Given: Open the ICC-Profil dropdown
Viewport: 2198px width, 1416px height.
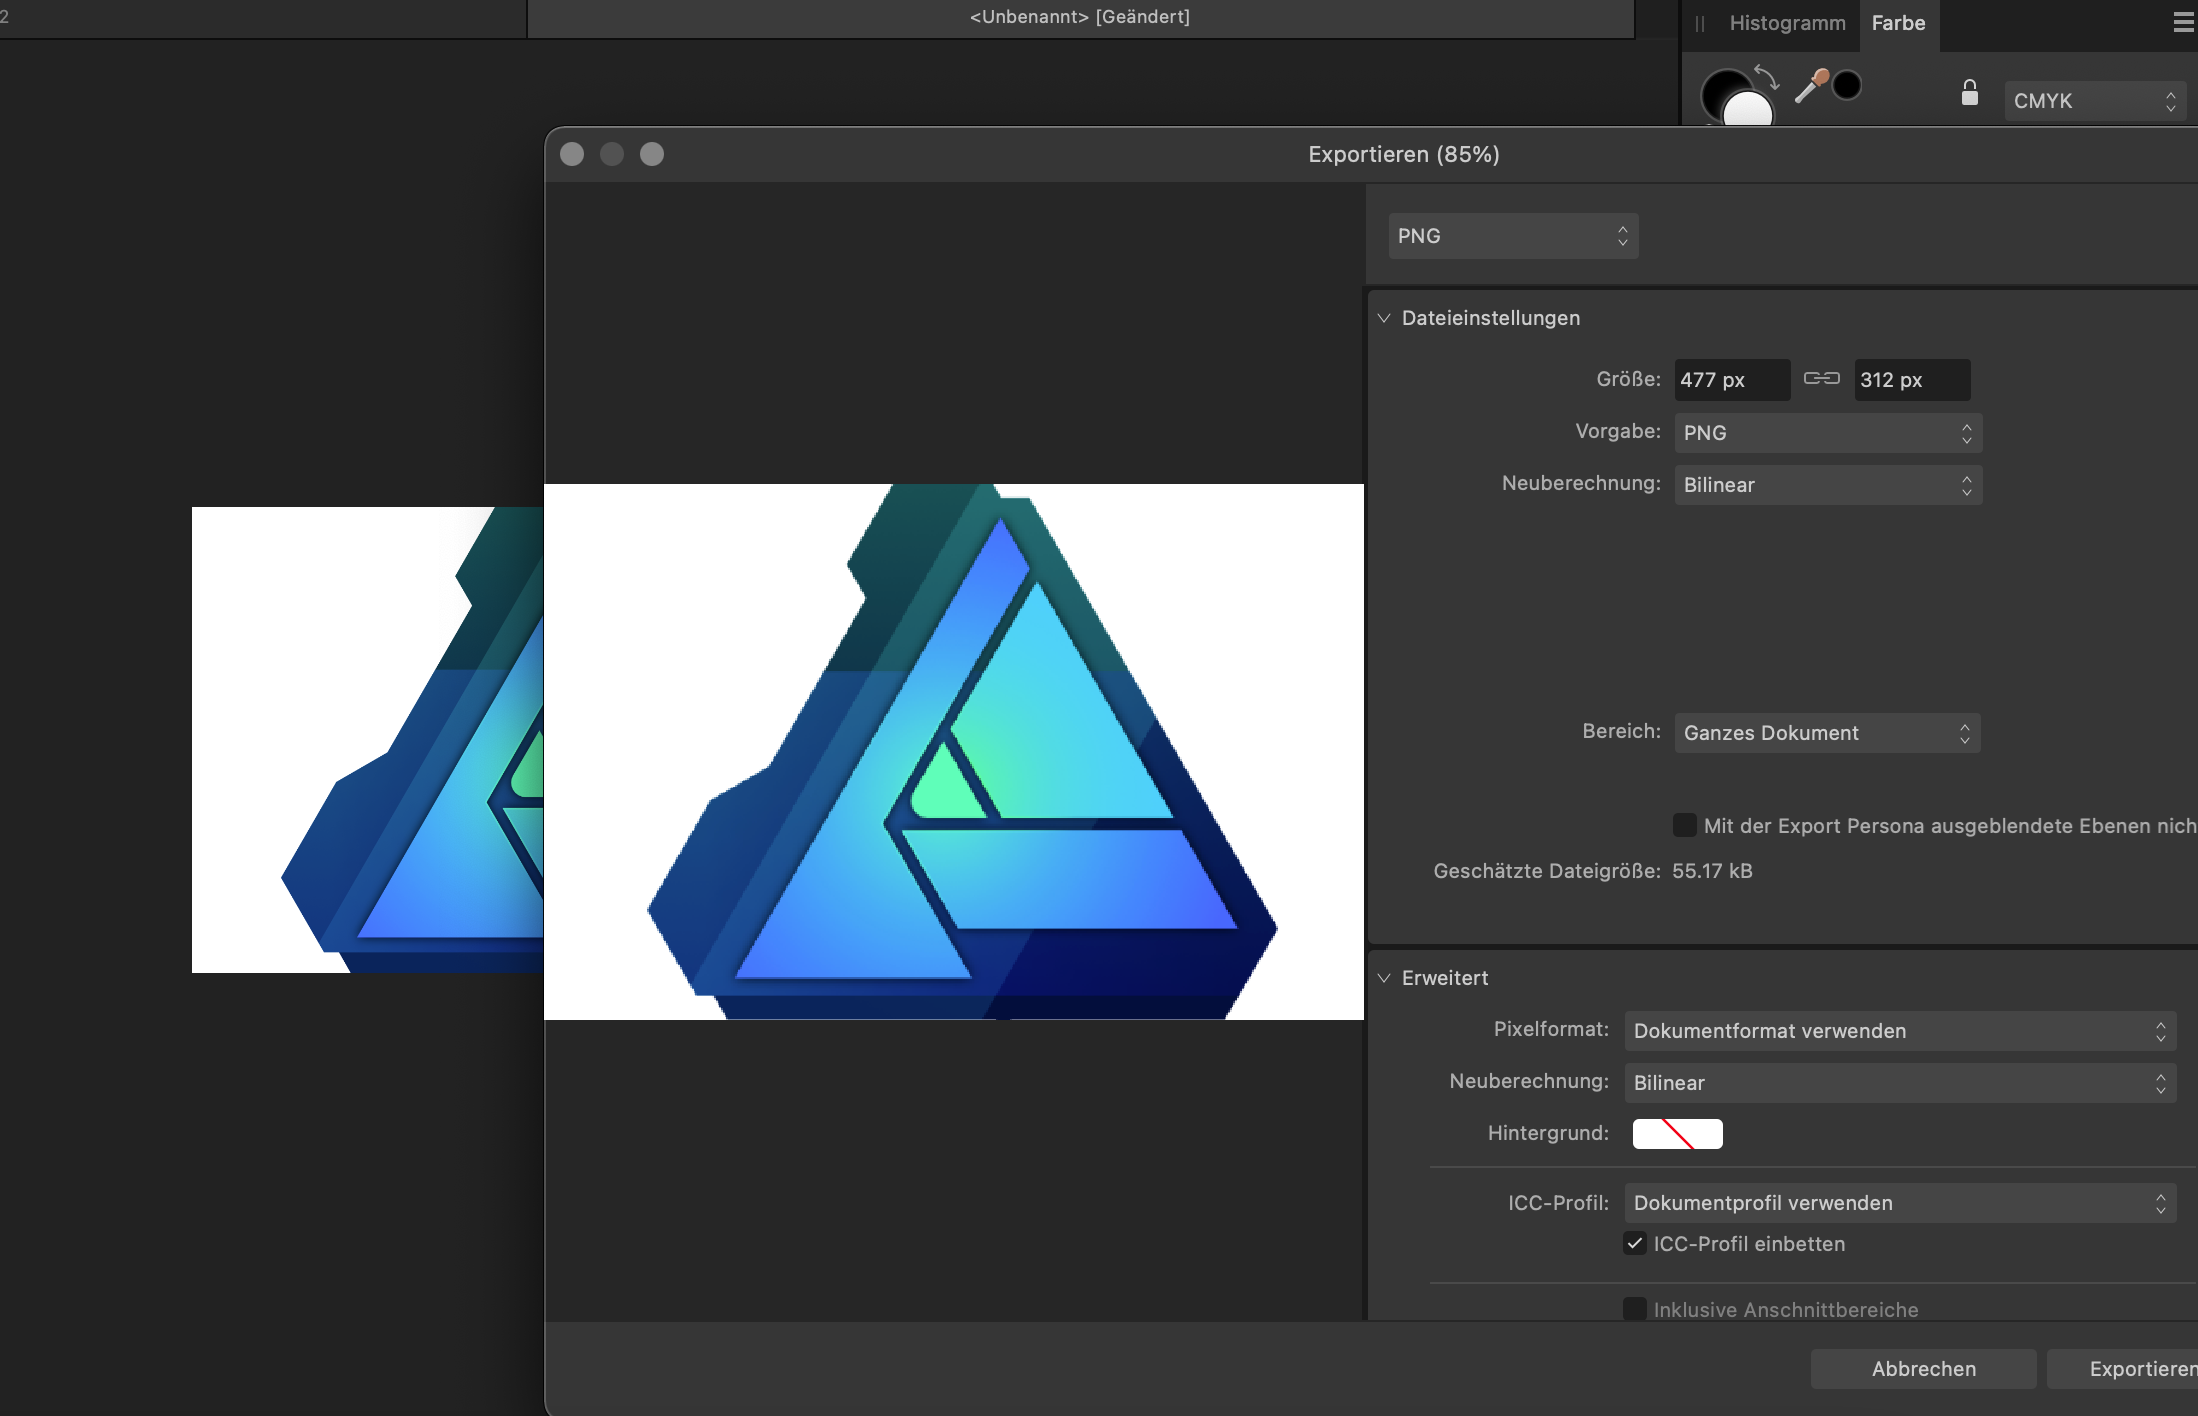Looking at the screenshot, I should [1900, 1203].
